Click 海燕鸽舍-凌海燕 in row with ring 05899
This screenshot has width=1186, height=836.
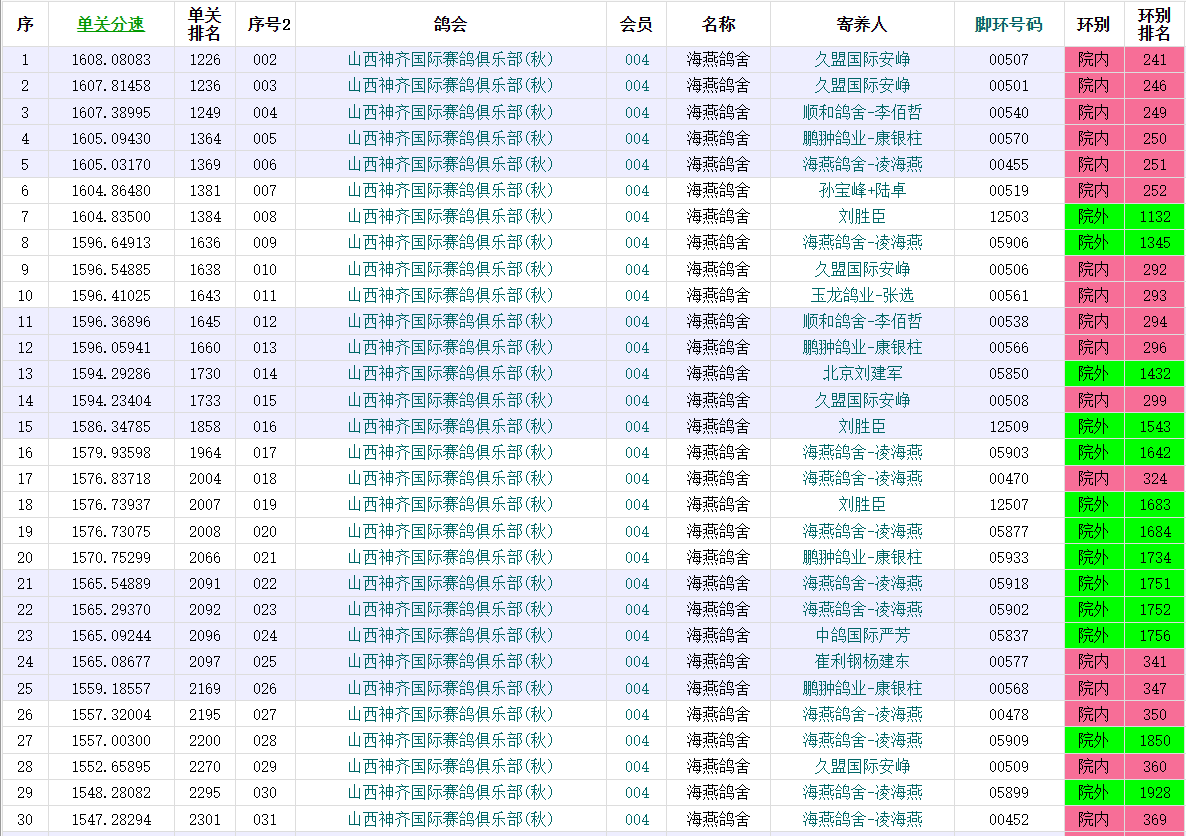(862, 793)
